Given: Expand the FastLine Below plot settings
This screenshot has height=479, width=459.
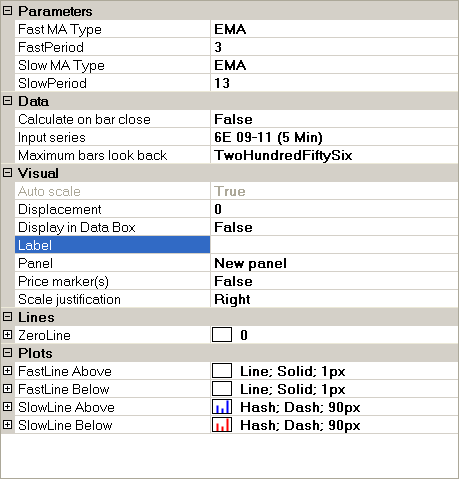Looking at the screenshot, I should click(x=7, y=389).
